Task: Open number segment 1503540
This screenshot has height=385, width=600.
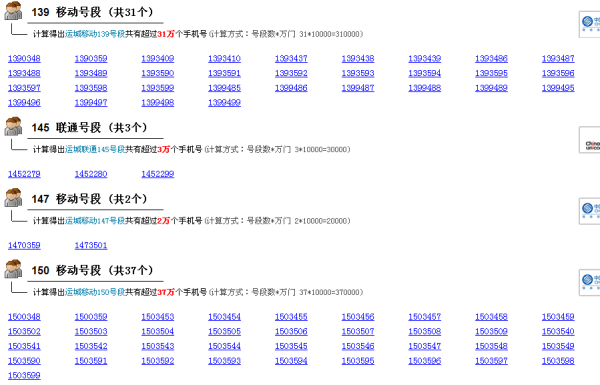Action: [x=558, y=331]
